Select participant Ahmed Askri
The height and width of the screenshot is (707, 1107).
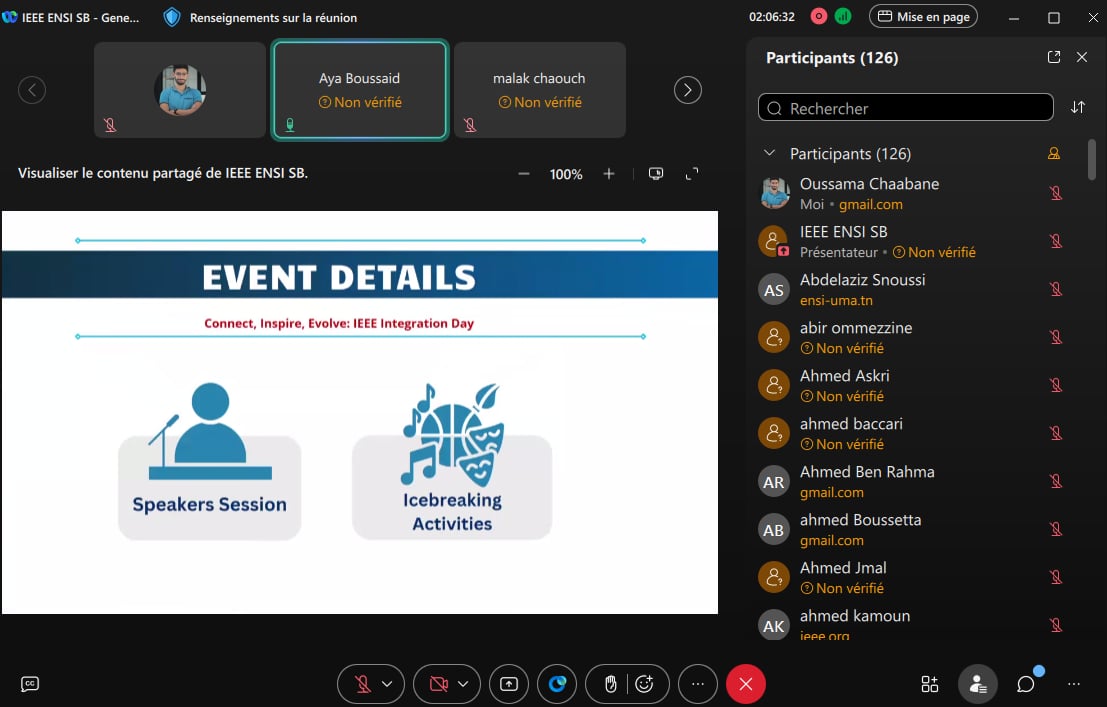916,386
